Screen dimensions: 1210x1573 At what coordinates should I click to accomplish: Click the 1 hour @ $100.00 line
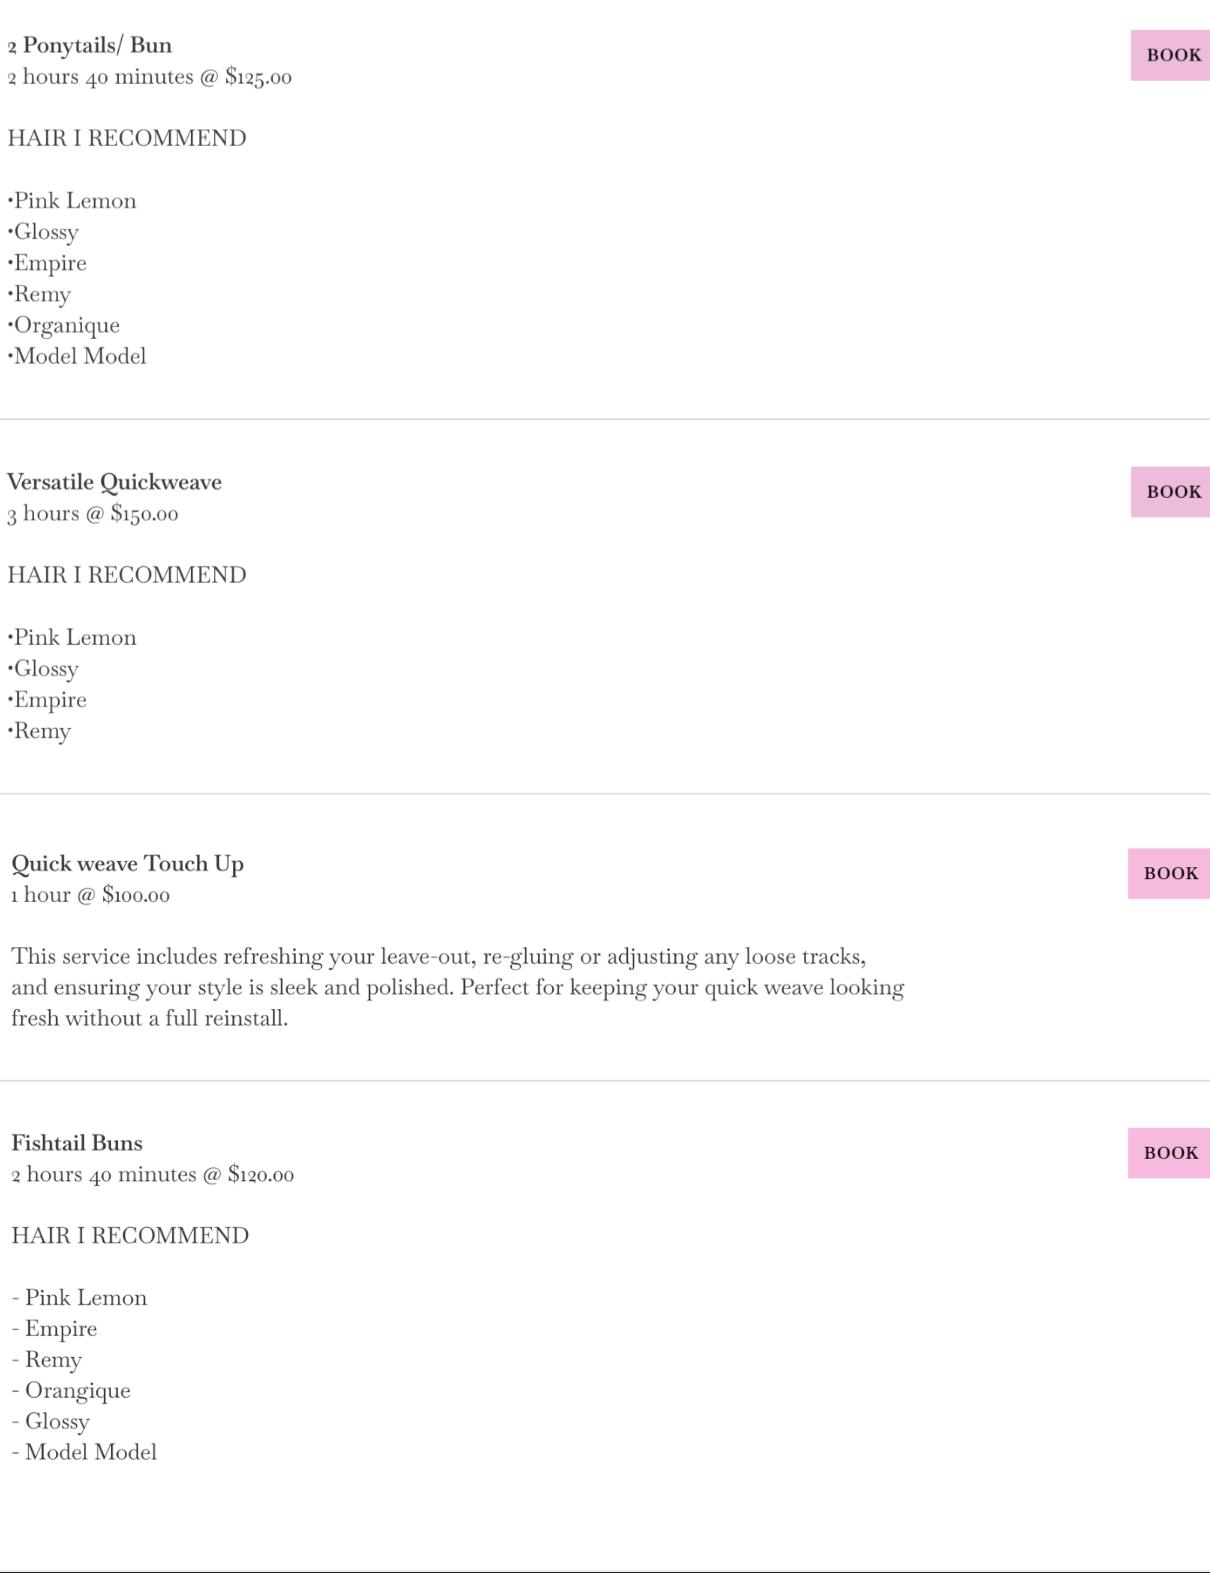pyautogui.click(x=90, y=895)
